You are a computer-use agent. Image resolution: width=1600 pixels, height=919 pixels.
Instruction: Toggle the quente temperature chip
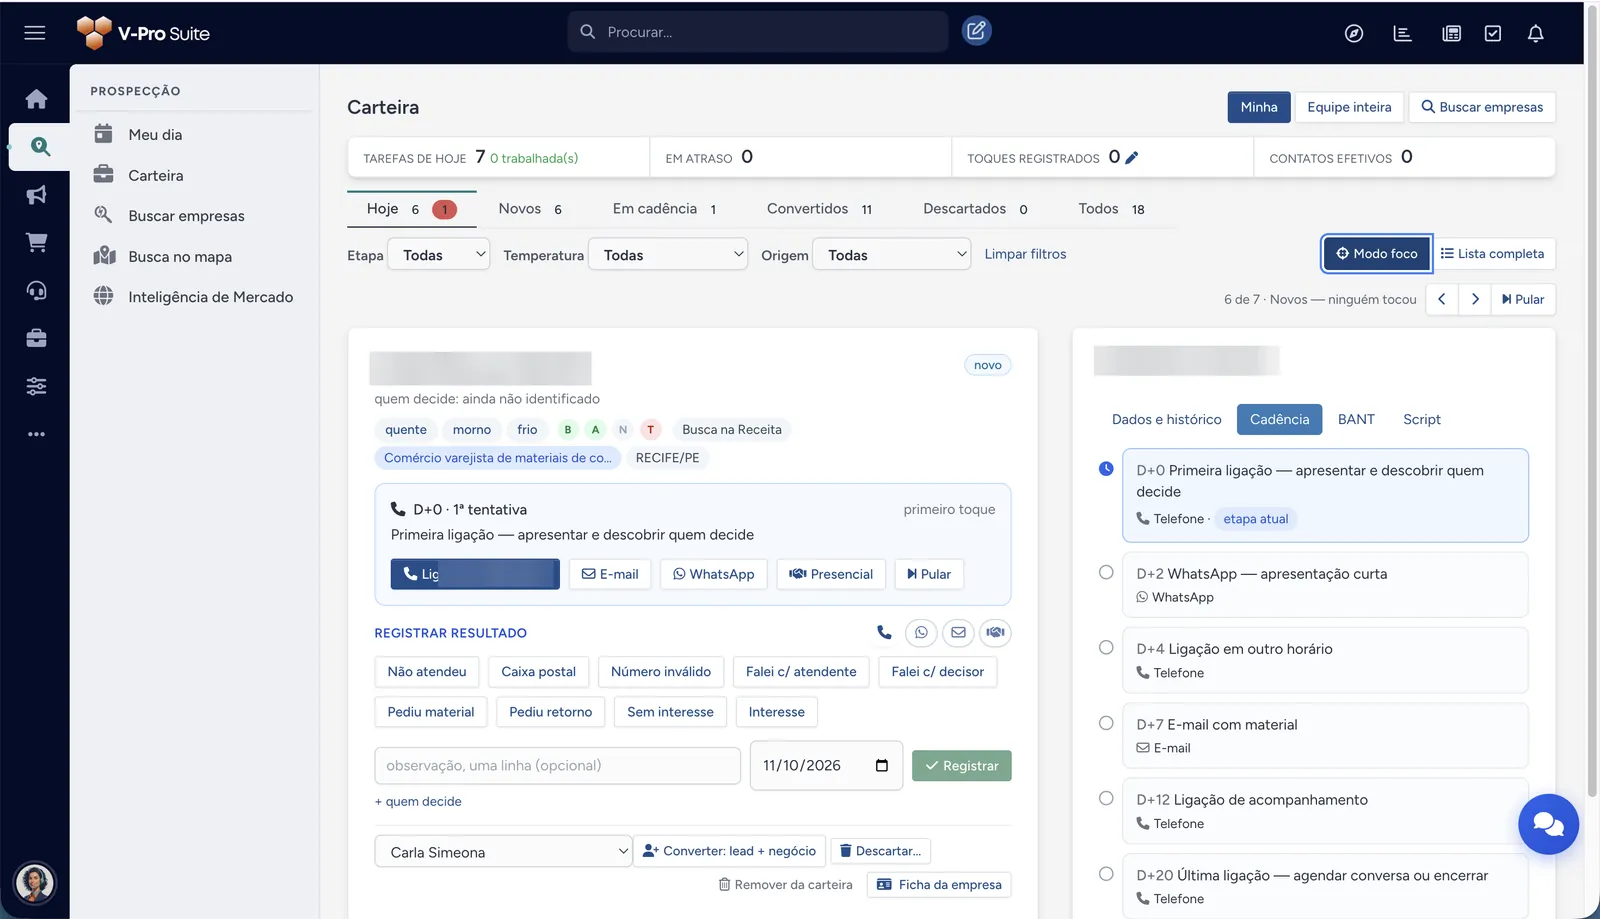point(406,430)
